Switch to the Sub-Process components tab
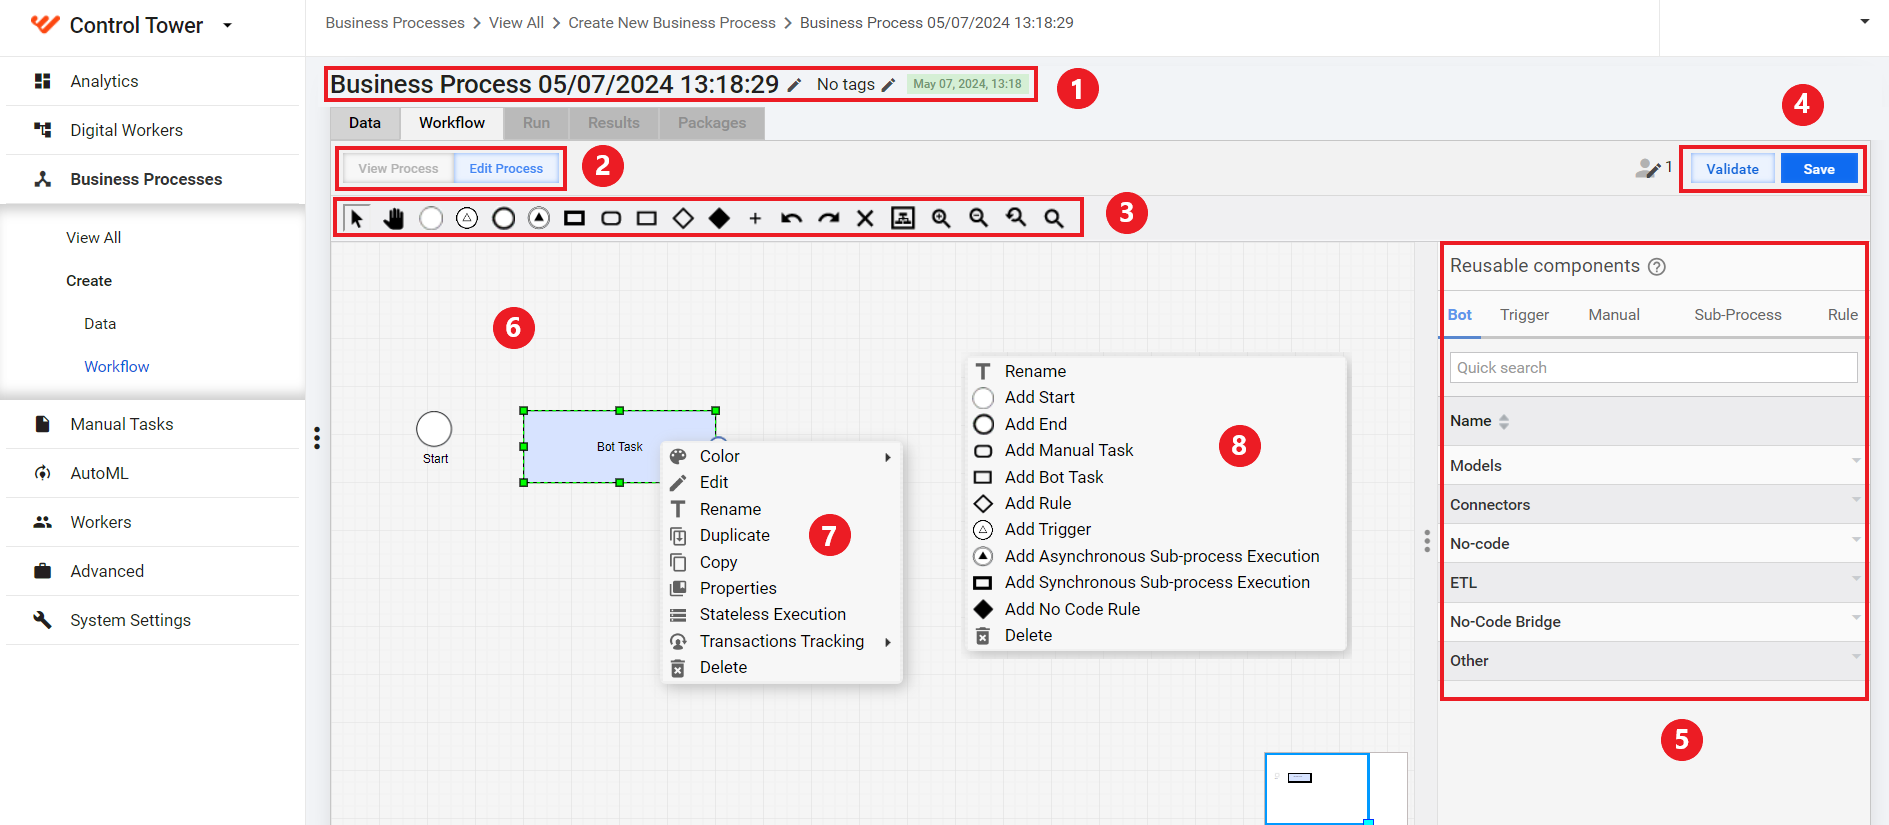The width and height of the screenshot is (1889, 825). (x=1738, y=315)
